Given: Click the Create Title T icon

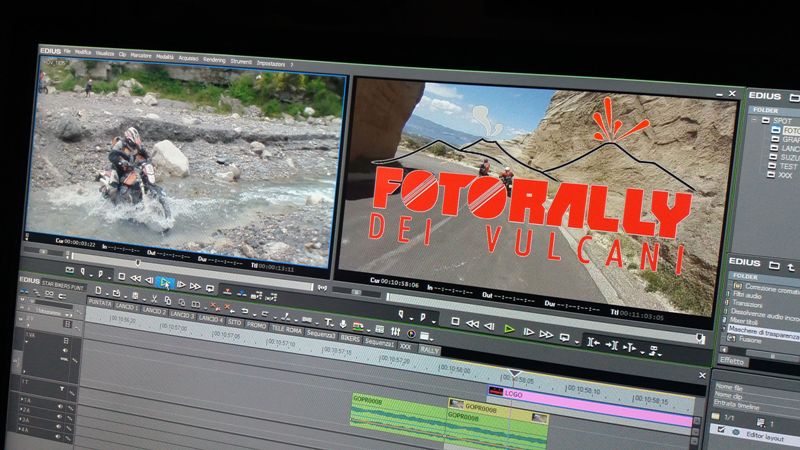Looking at the screenshot, I should (327, 322).
